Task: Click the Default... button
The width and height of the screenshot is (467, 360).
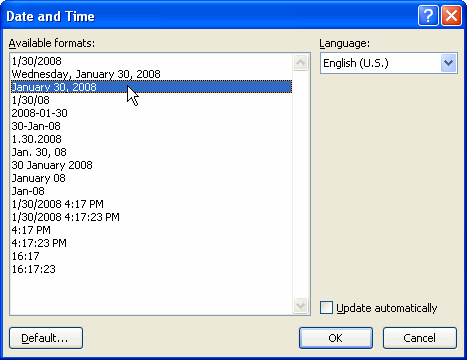Action: click(x=46, y=338)
